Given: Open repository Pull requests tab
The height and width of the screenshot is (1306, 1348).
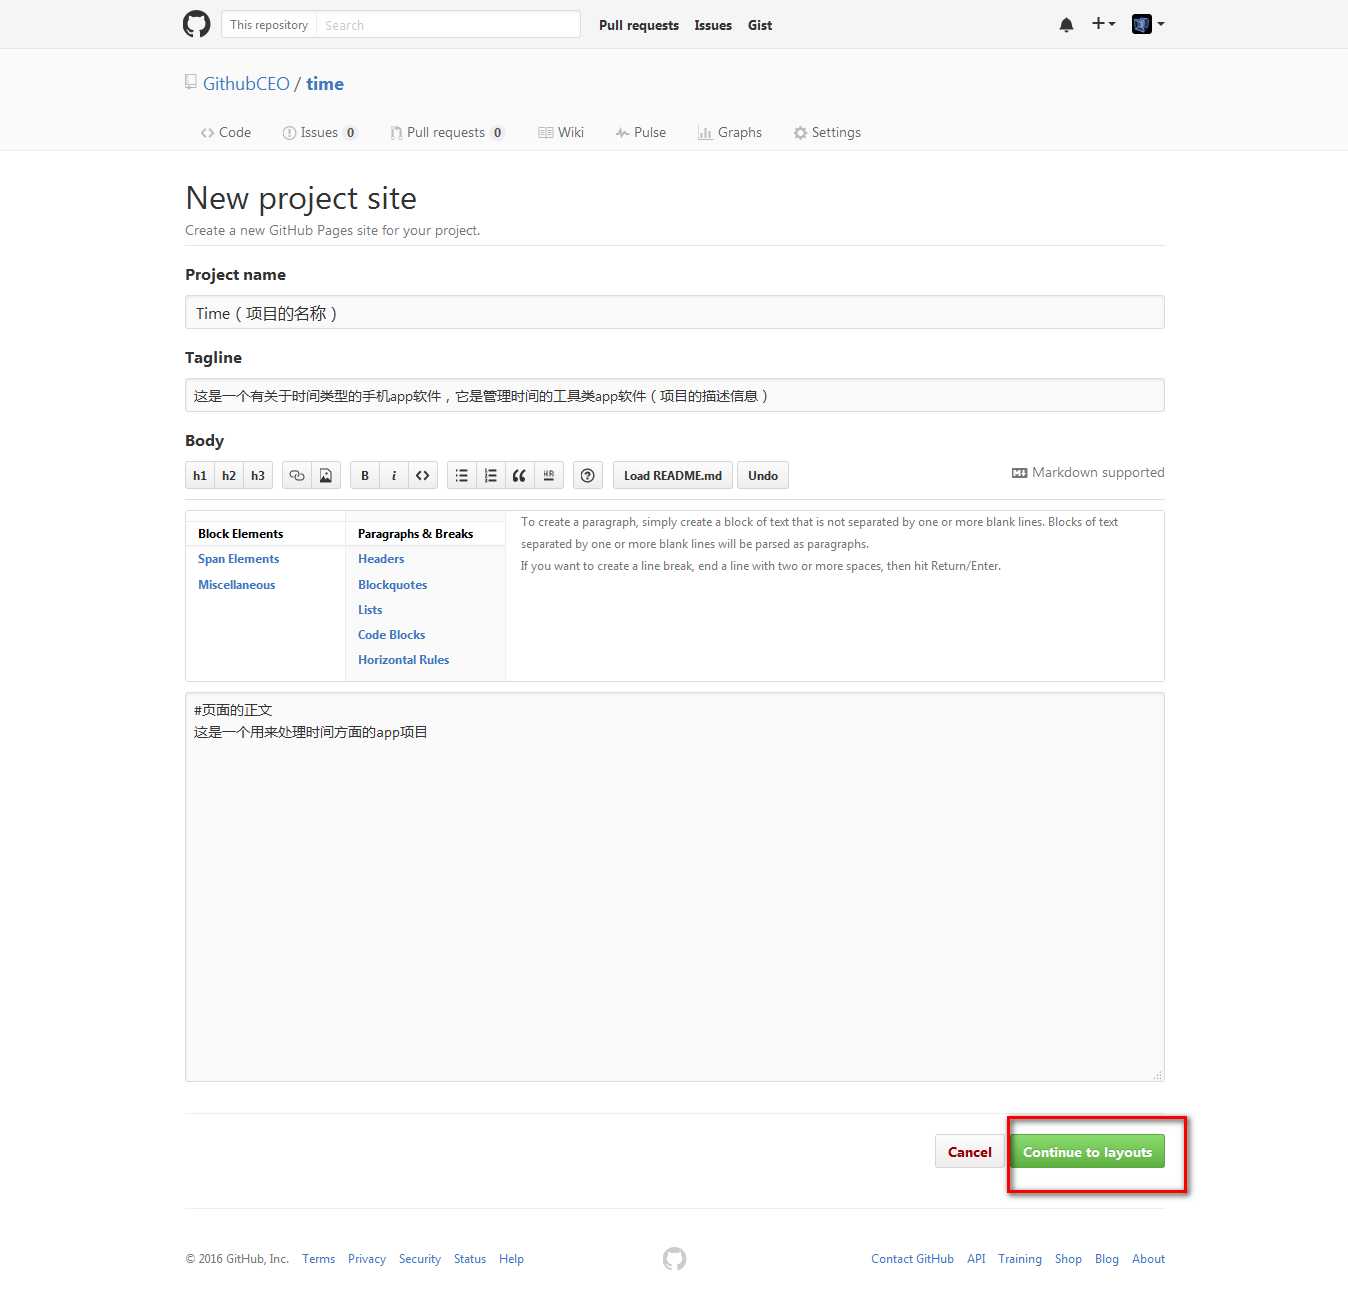Looking at the screenshot, I should coord(447,132).
